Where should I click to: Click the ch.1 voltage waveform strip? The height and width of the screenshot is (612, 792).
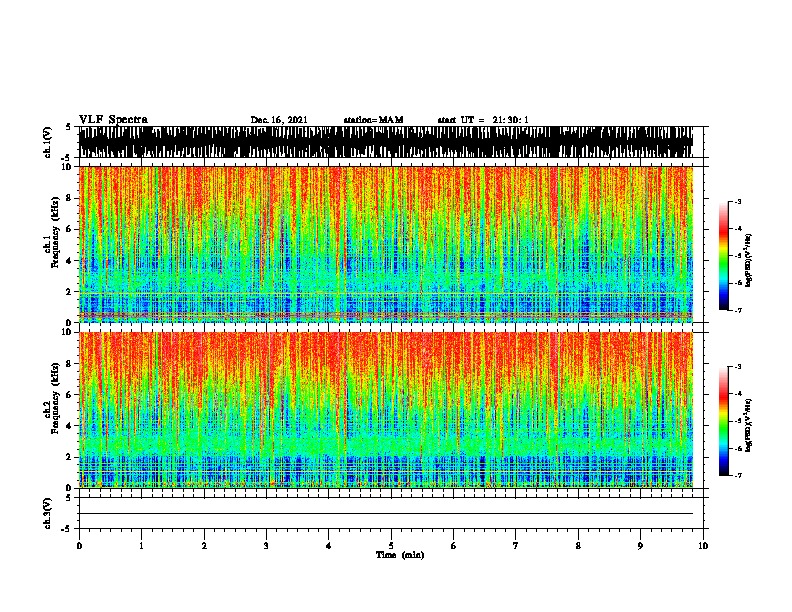tap(386, 142)
